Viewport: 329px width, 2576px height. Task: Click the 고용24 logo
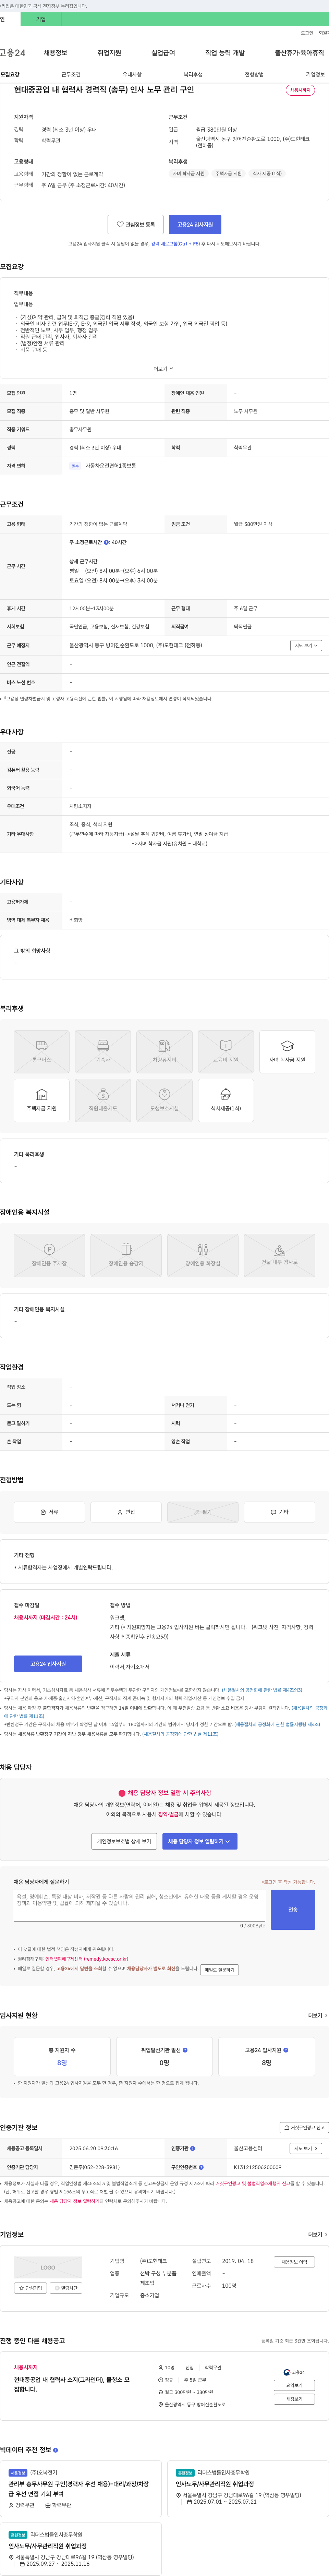[13, 53]
